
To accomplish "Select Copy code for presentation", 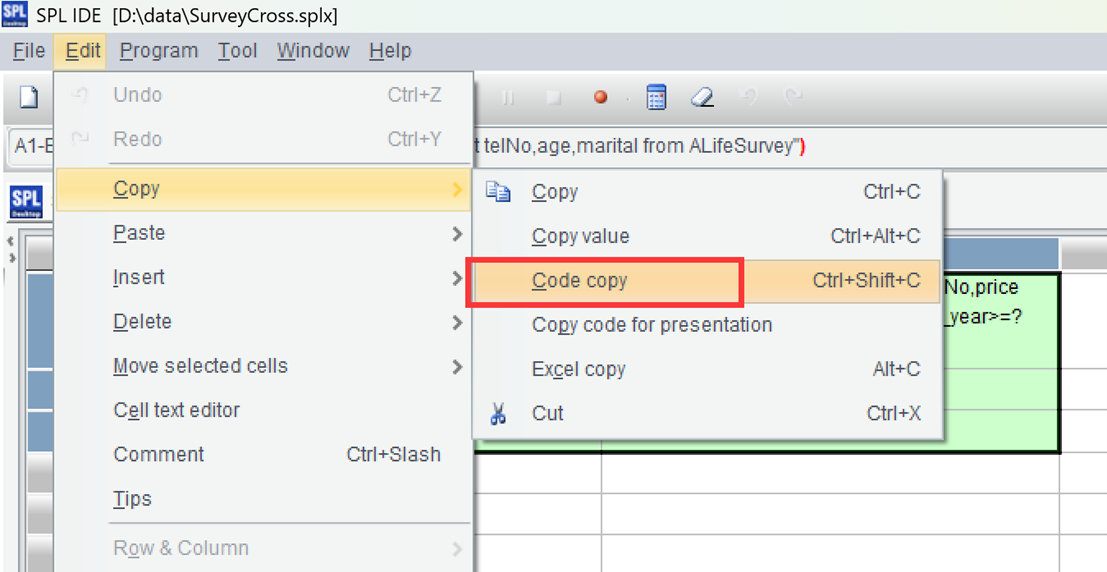I will coord(652,325).
